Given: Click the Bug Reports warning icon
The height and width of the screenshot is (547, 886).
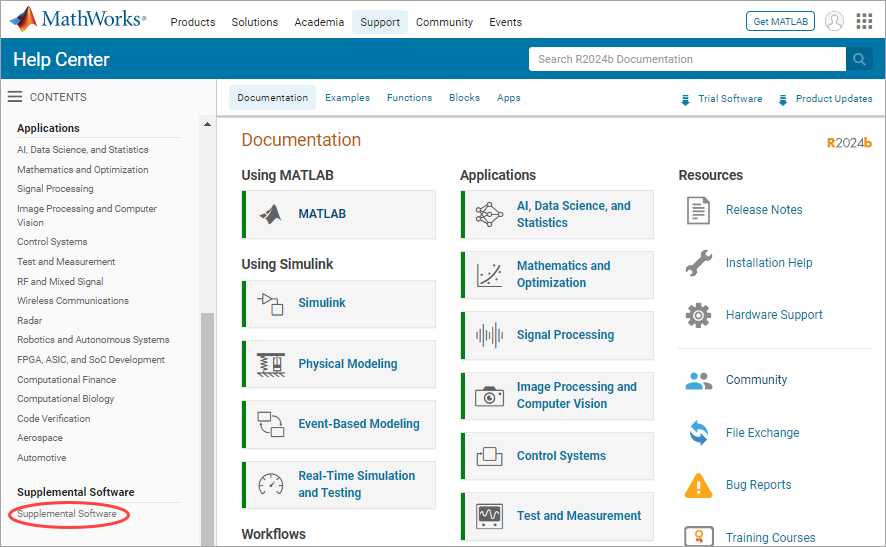Looking at the screenshot, I should pyautogui.click(x=698, y=485).
